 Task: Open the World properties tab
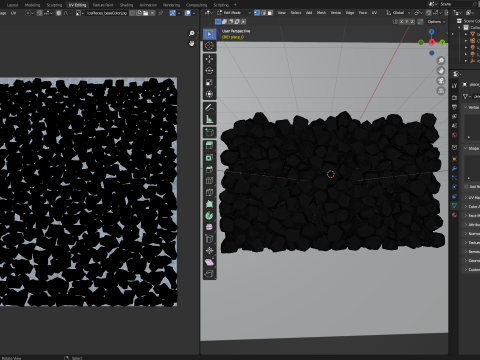(x=454, y=135)
